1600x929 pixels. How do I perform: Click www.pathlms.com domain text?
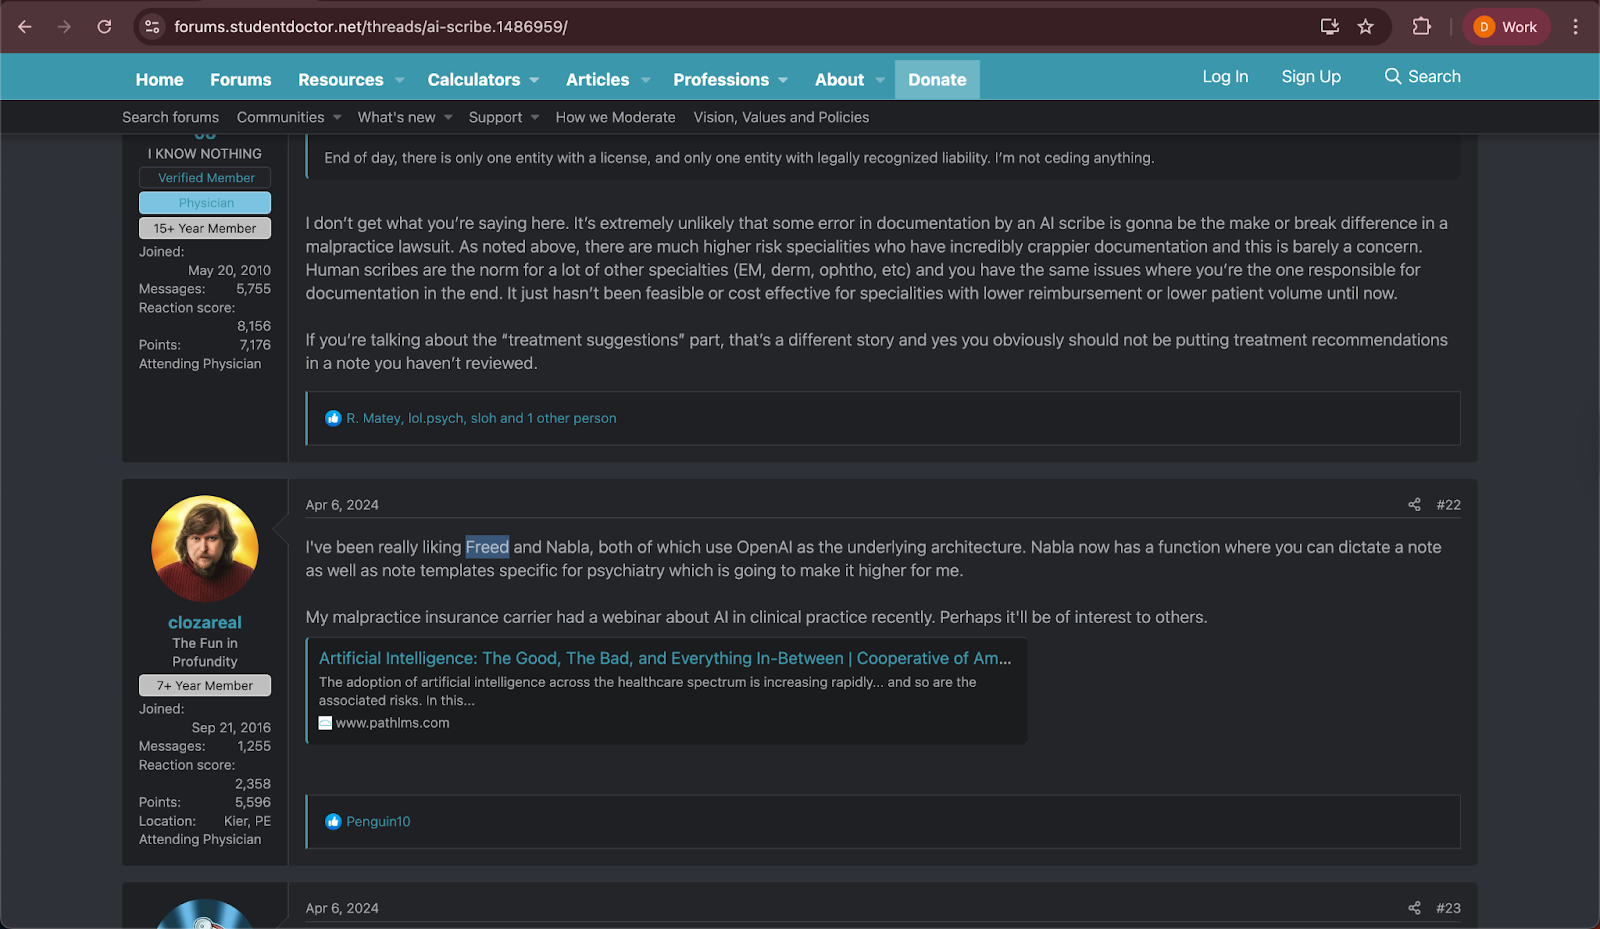393,723
